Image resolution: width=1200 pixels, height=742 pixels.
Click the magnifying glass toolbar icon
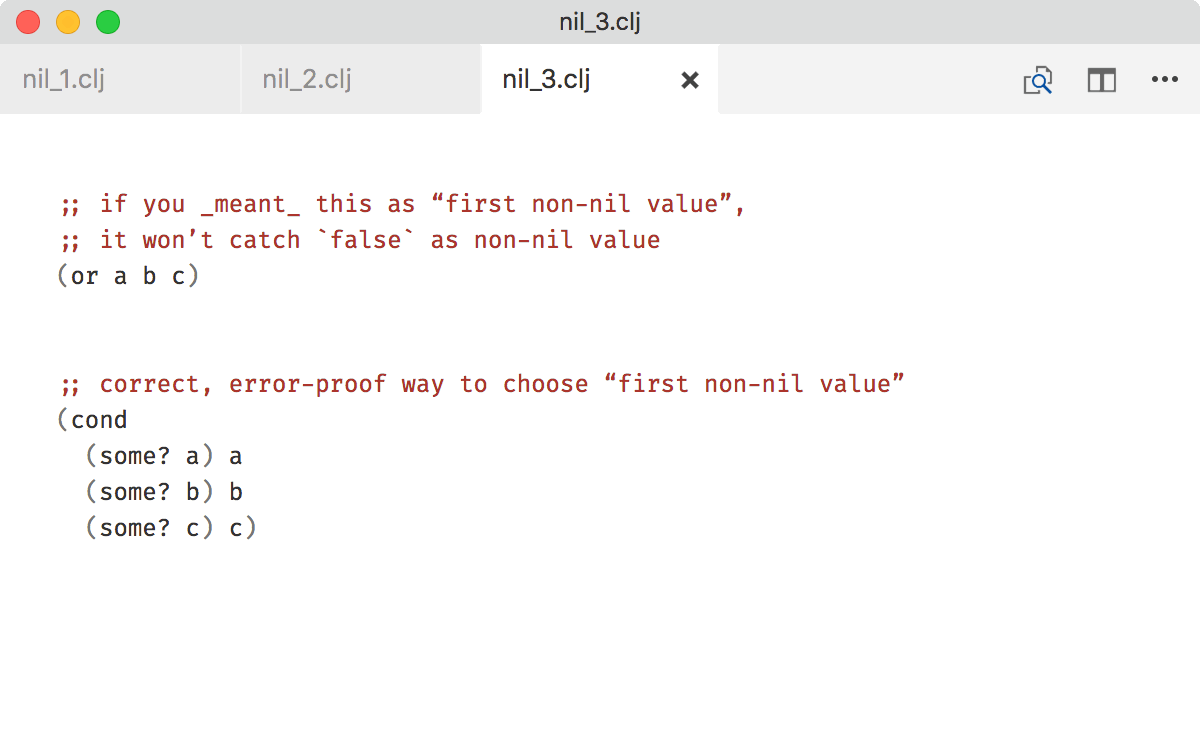coord(1038,80)
